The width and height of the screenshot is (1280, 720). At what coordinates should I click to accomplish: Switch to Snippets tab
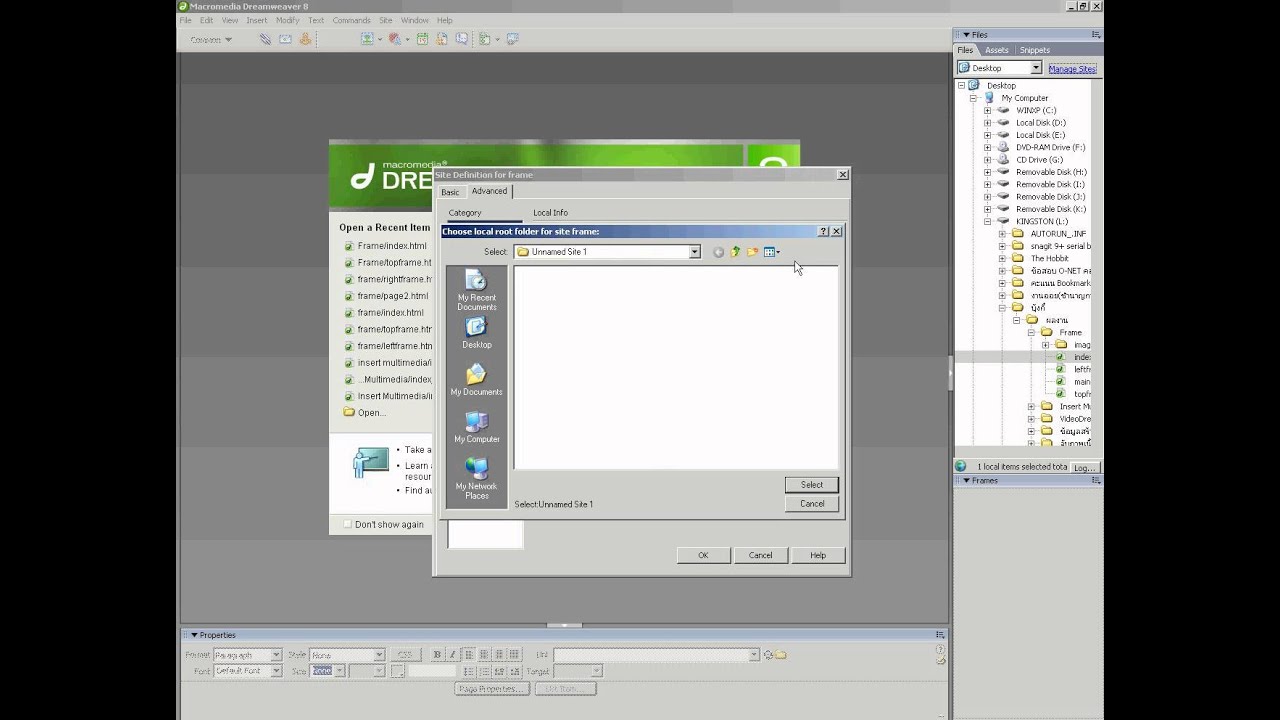[x=1035, y=50]
